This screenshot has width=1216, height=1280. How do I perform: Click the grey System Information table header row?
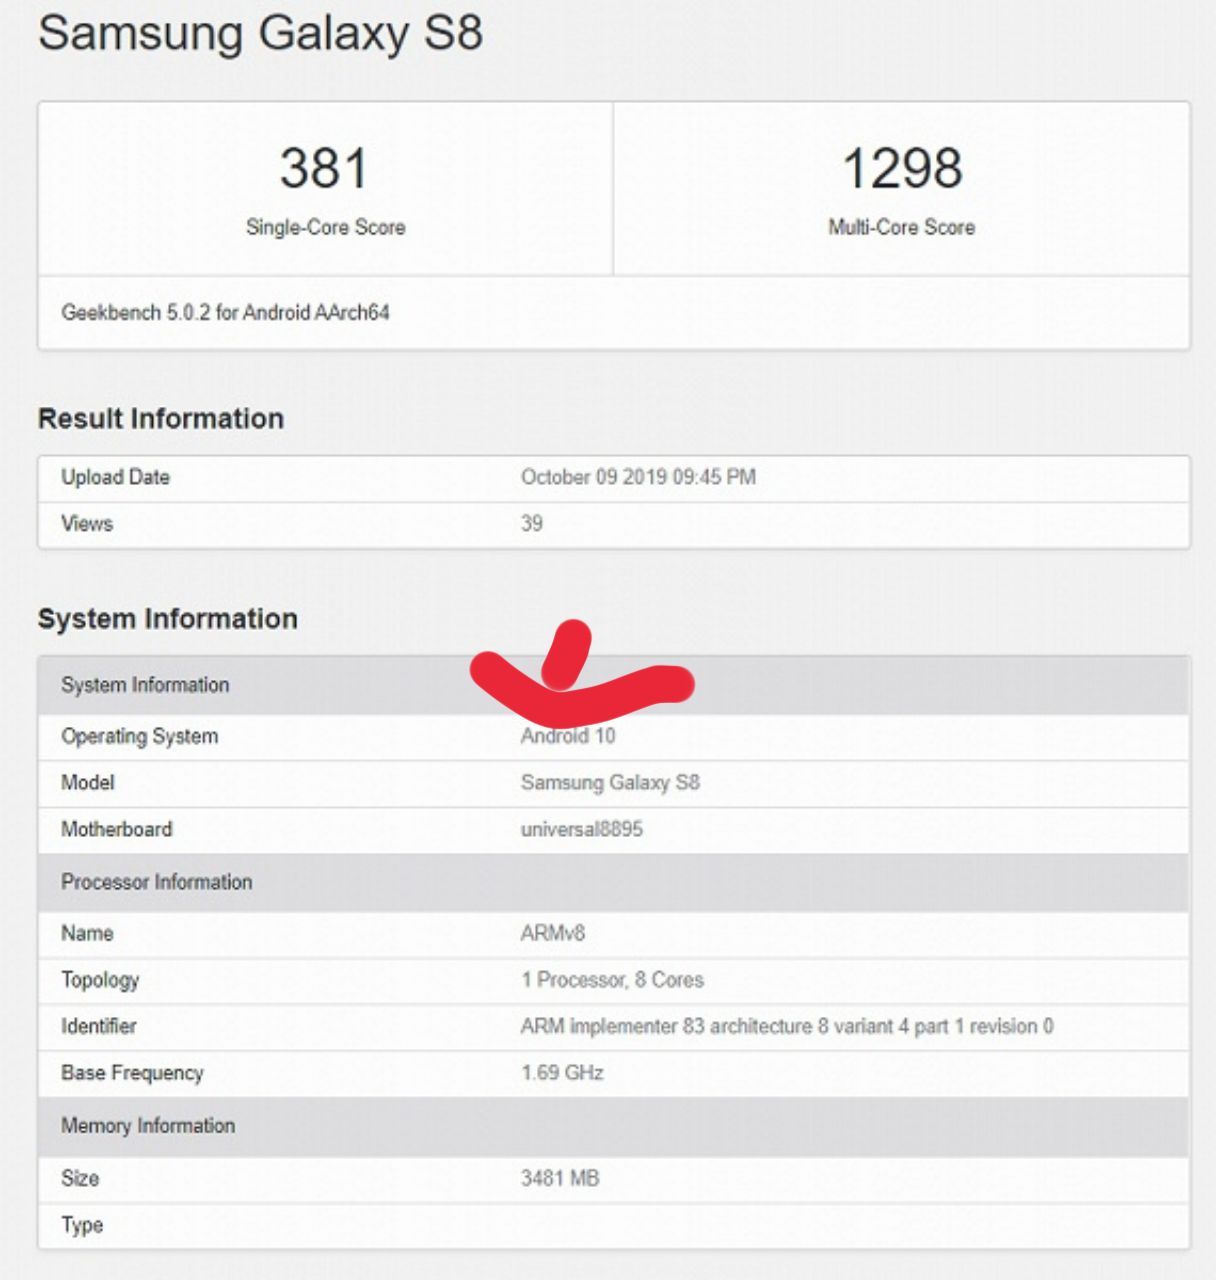[614, 685]
